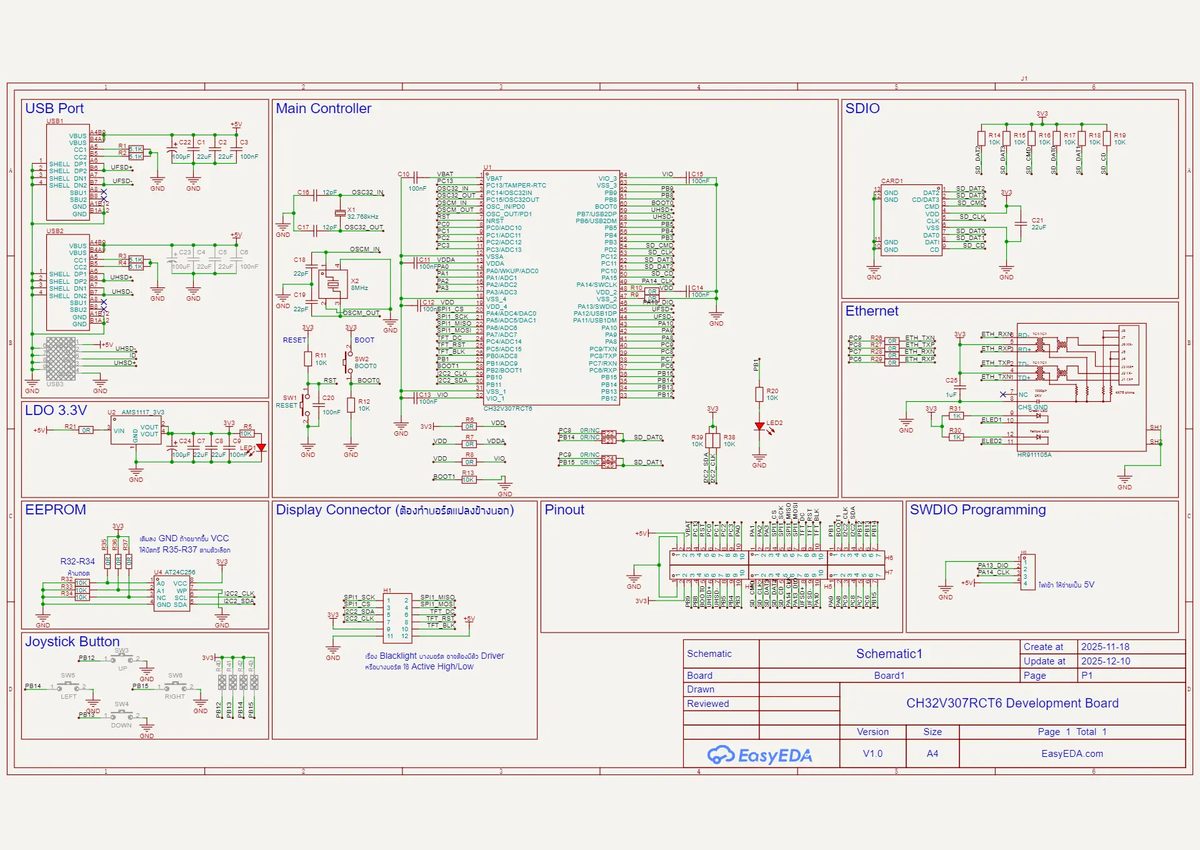The image size is (1200, 850).
Task: Click the Drawn field in title block
Action: pyautogui.click(x=721, y=689)
